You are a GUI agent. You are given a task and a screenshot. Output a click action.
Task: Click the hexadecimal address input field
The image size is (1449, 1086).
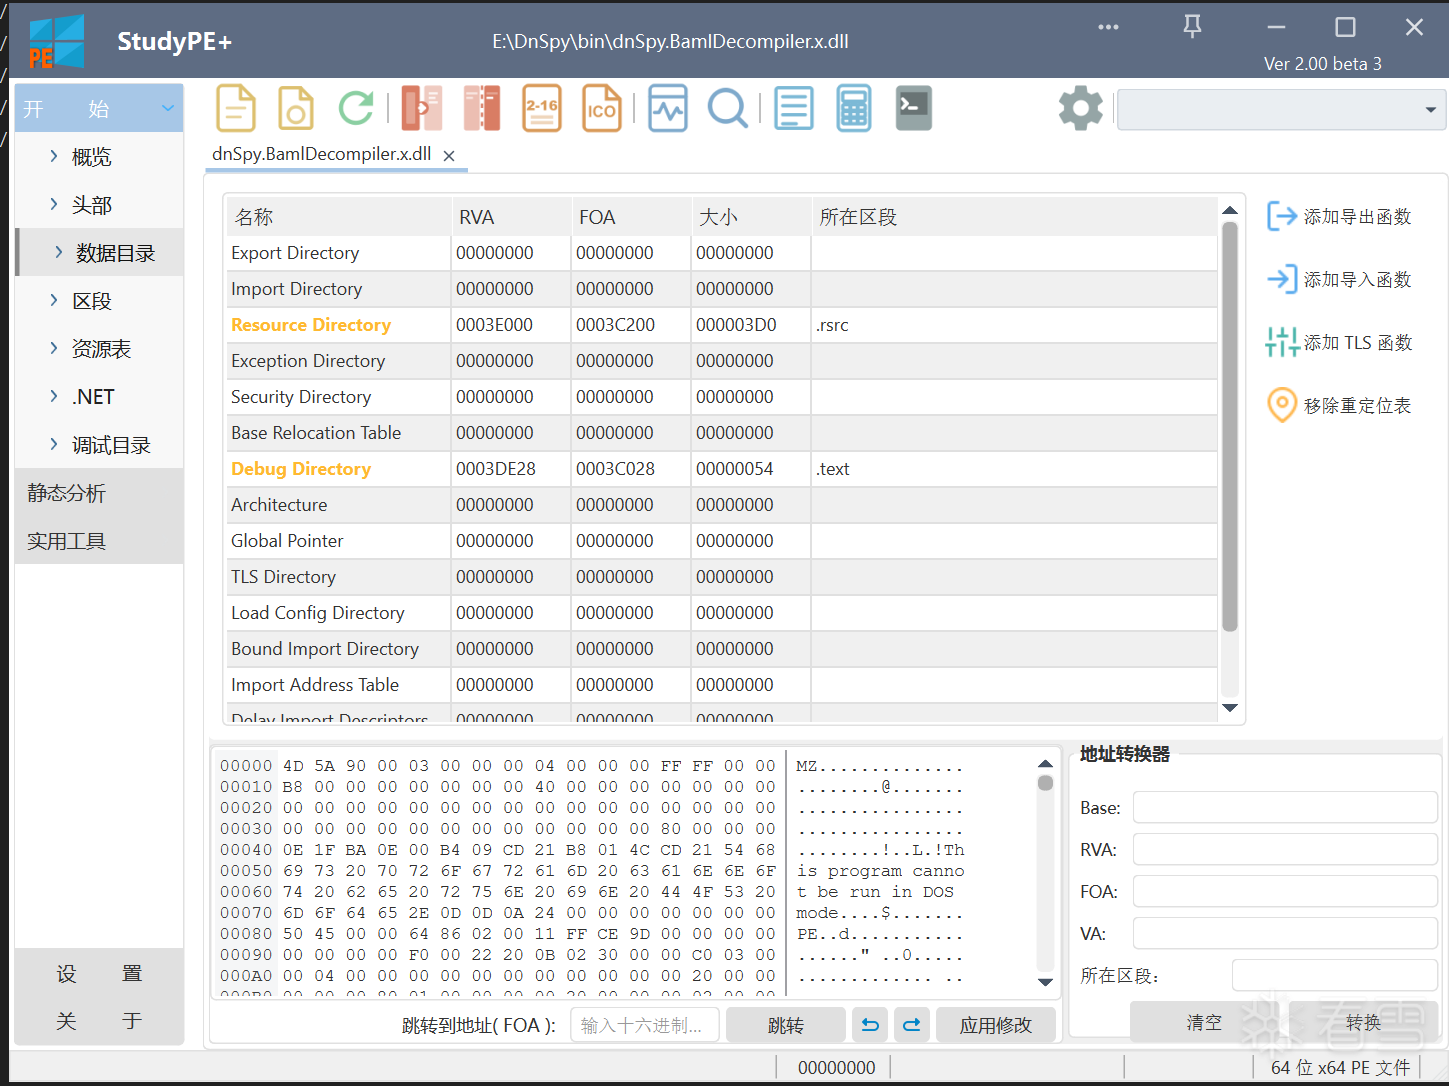click(644, 1024)
